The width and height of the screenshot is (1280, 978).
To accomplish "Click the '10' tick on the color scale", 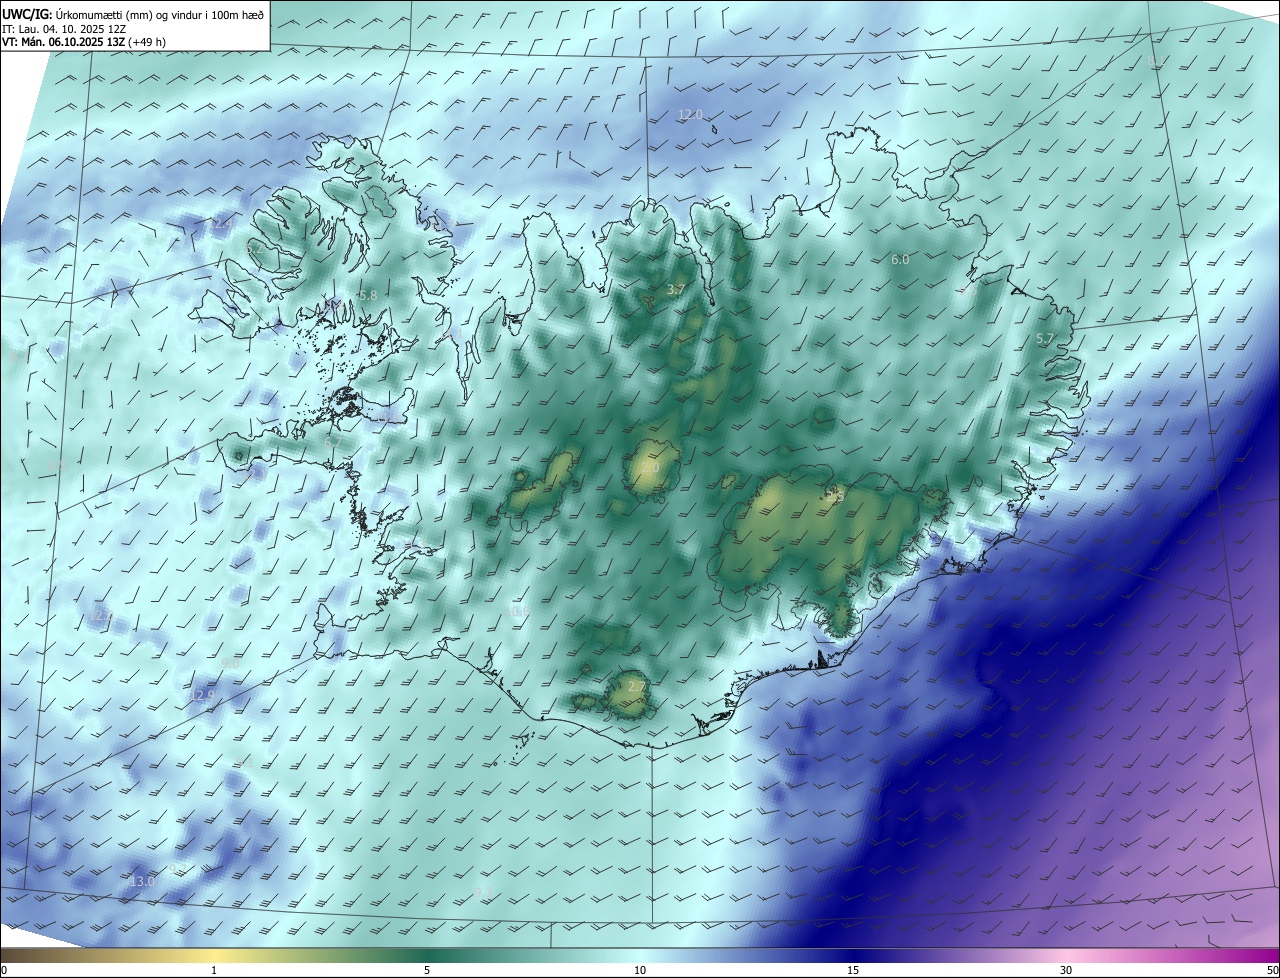I will coord(640,970).
